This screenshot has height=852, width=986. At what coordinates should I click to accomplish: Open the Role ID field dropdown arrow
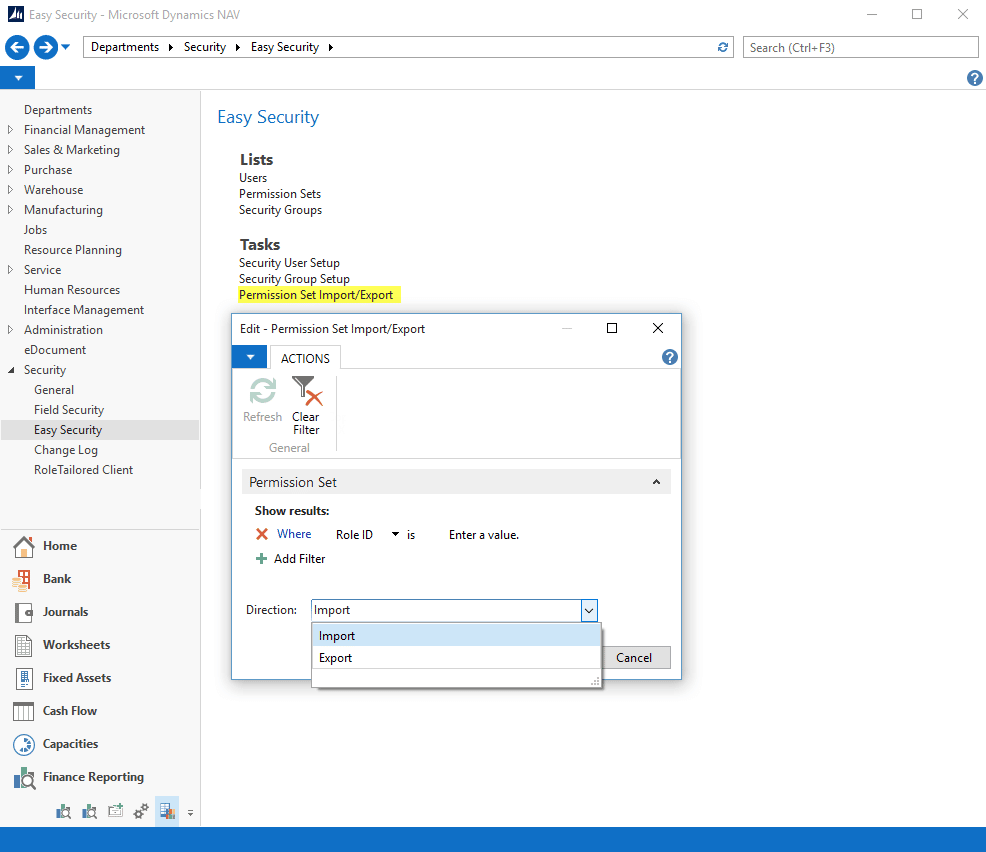click(396, 534)
